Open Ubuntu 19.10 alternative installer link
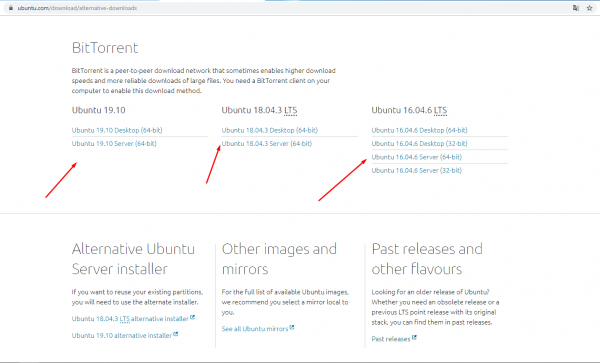Screen dimensions: 600x363 [122, 335]
